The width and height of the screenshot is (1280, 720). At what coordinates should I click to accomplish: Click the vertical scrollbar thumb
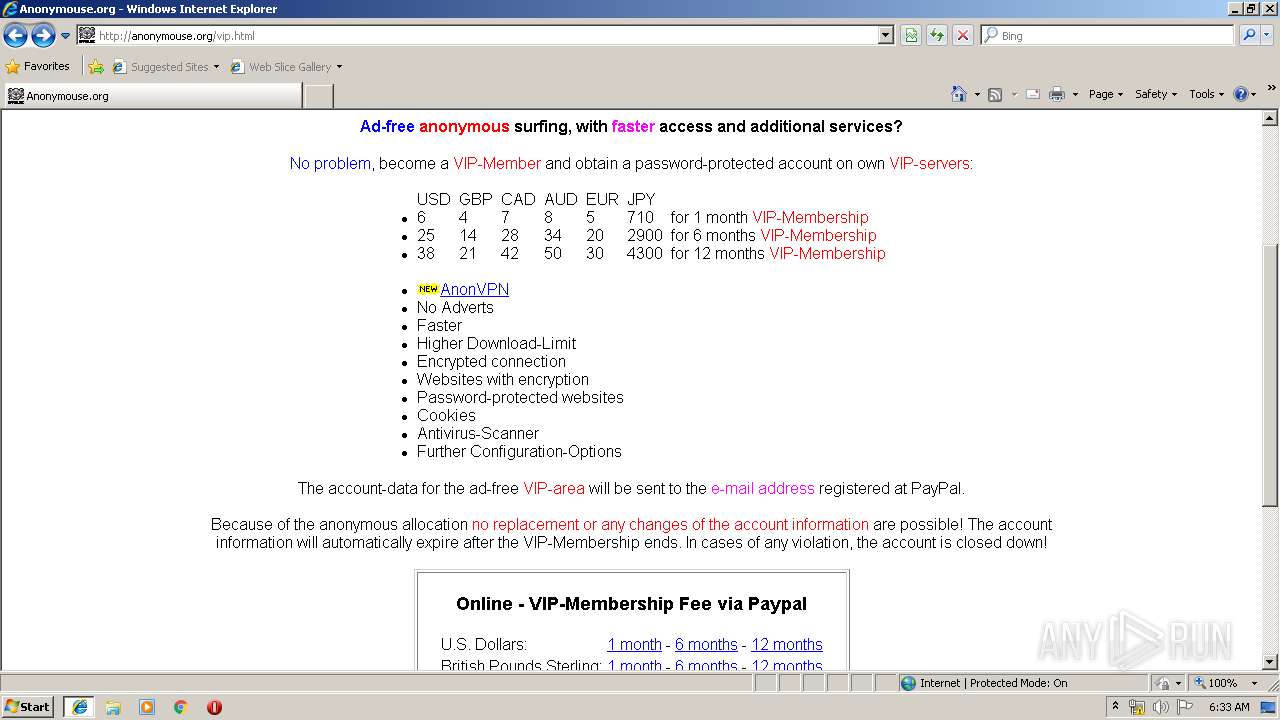coord(1270,375)
